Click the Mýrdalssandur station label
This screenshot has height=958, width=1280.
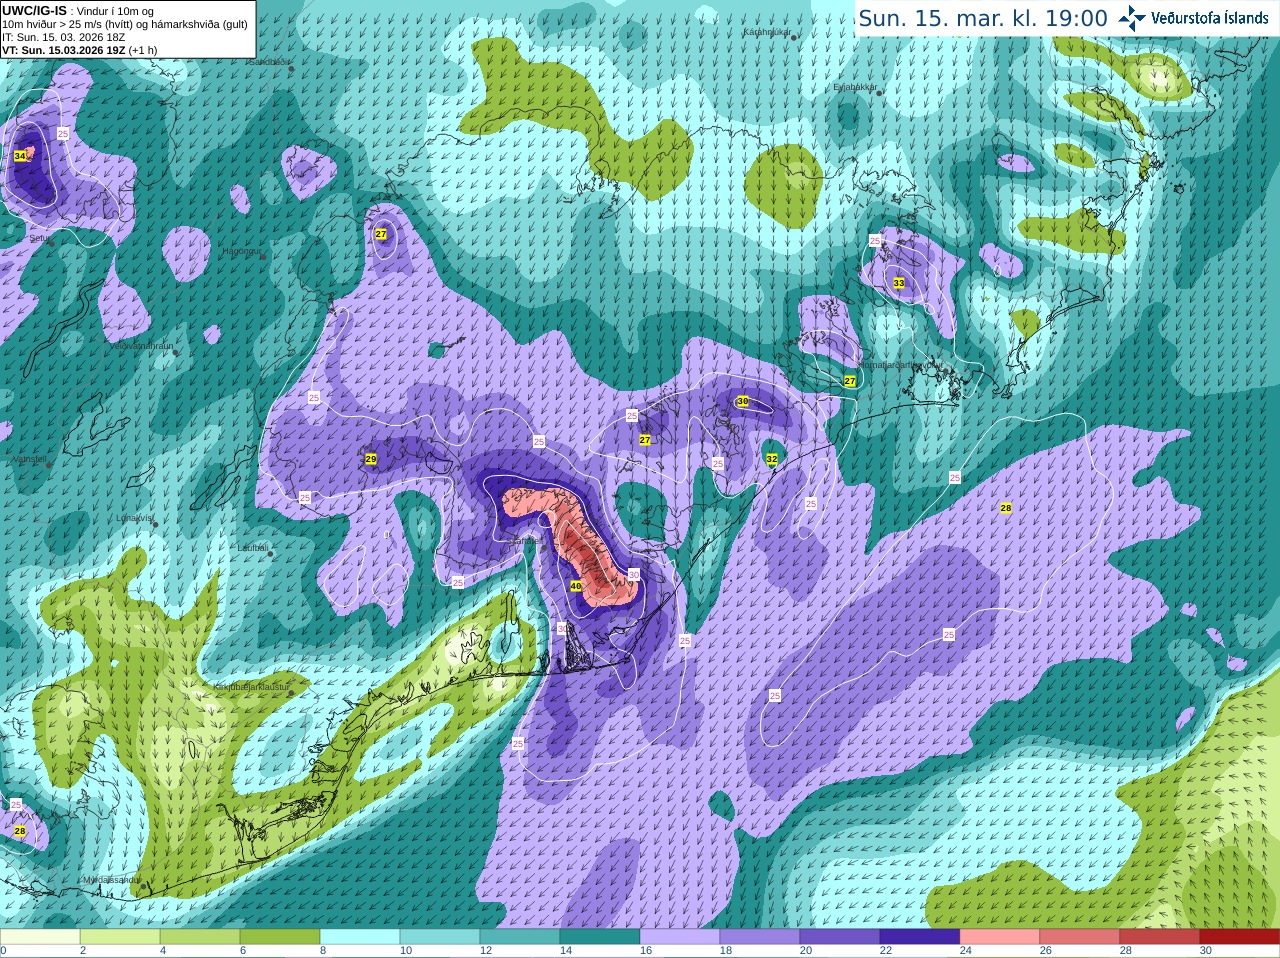click(111, 880)
